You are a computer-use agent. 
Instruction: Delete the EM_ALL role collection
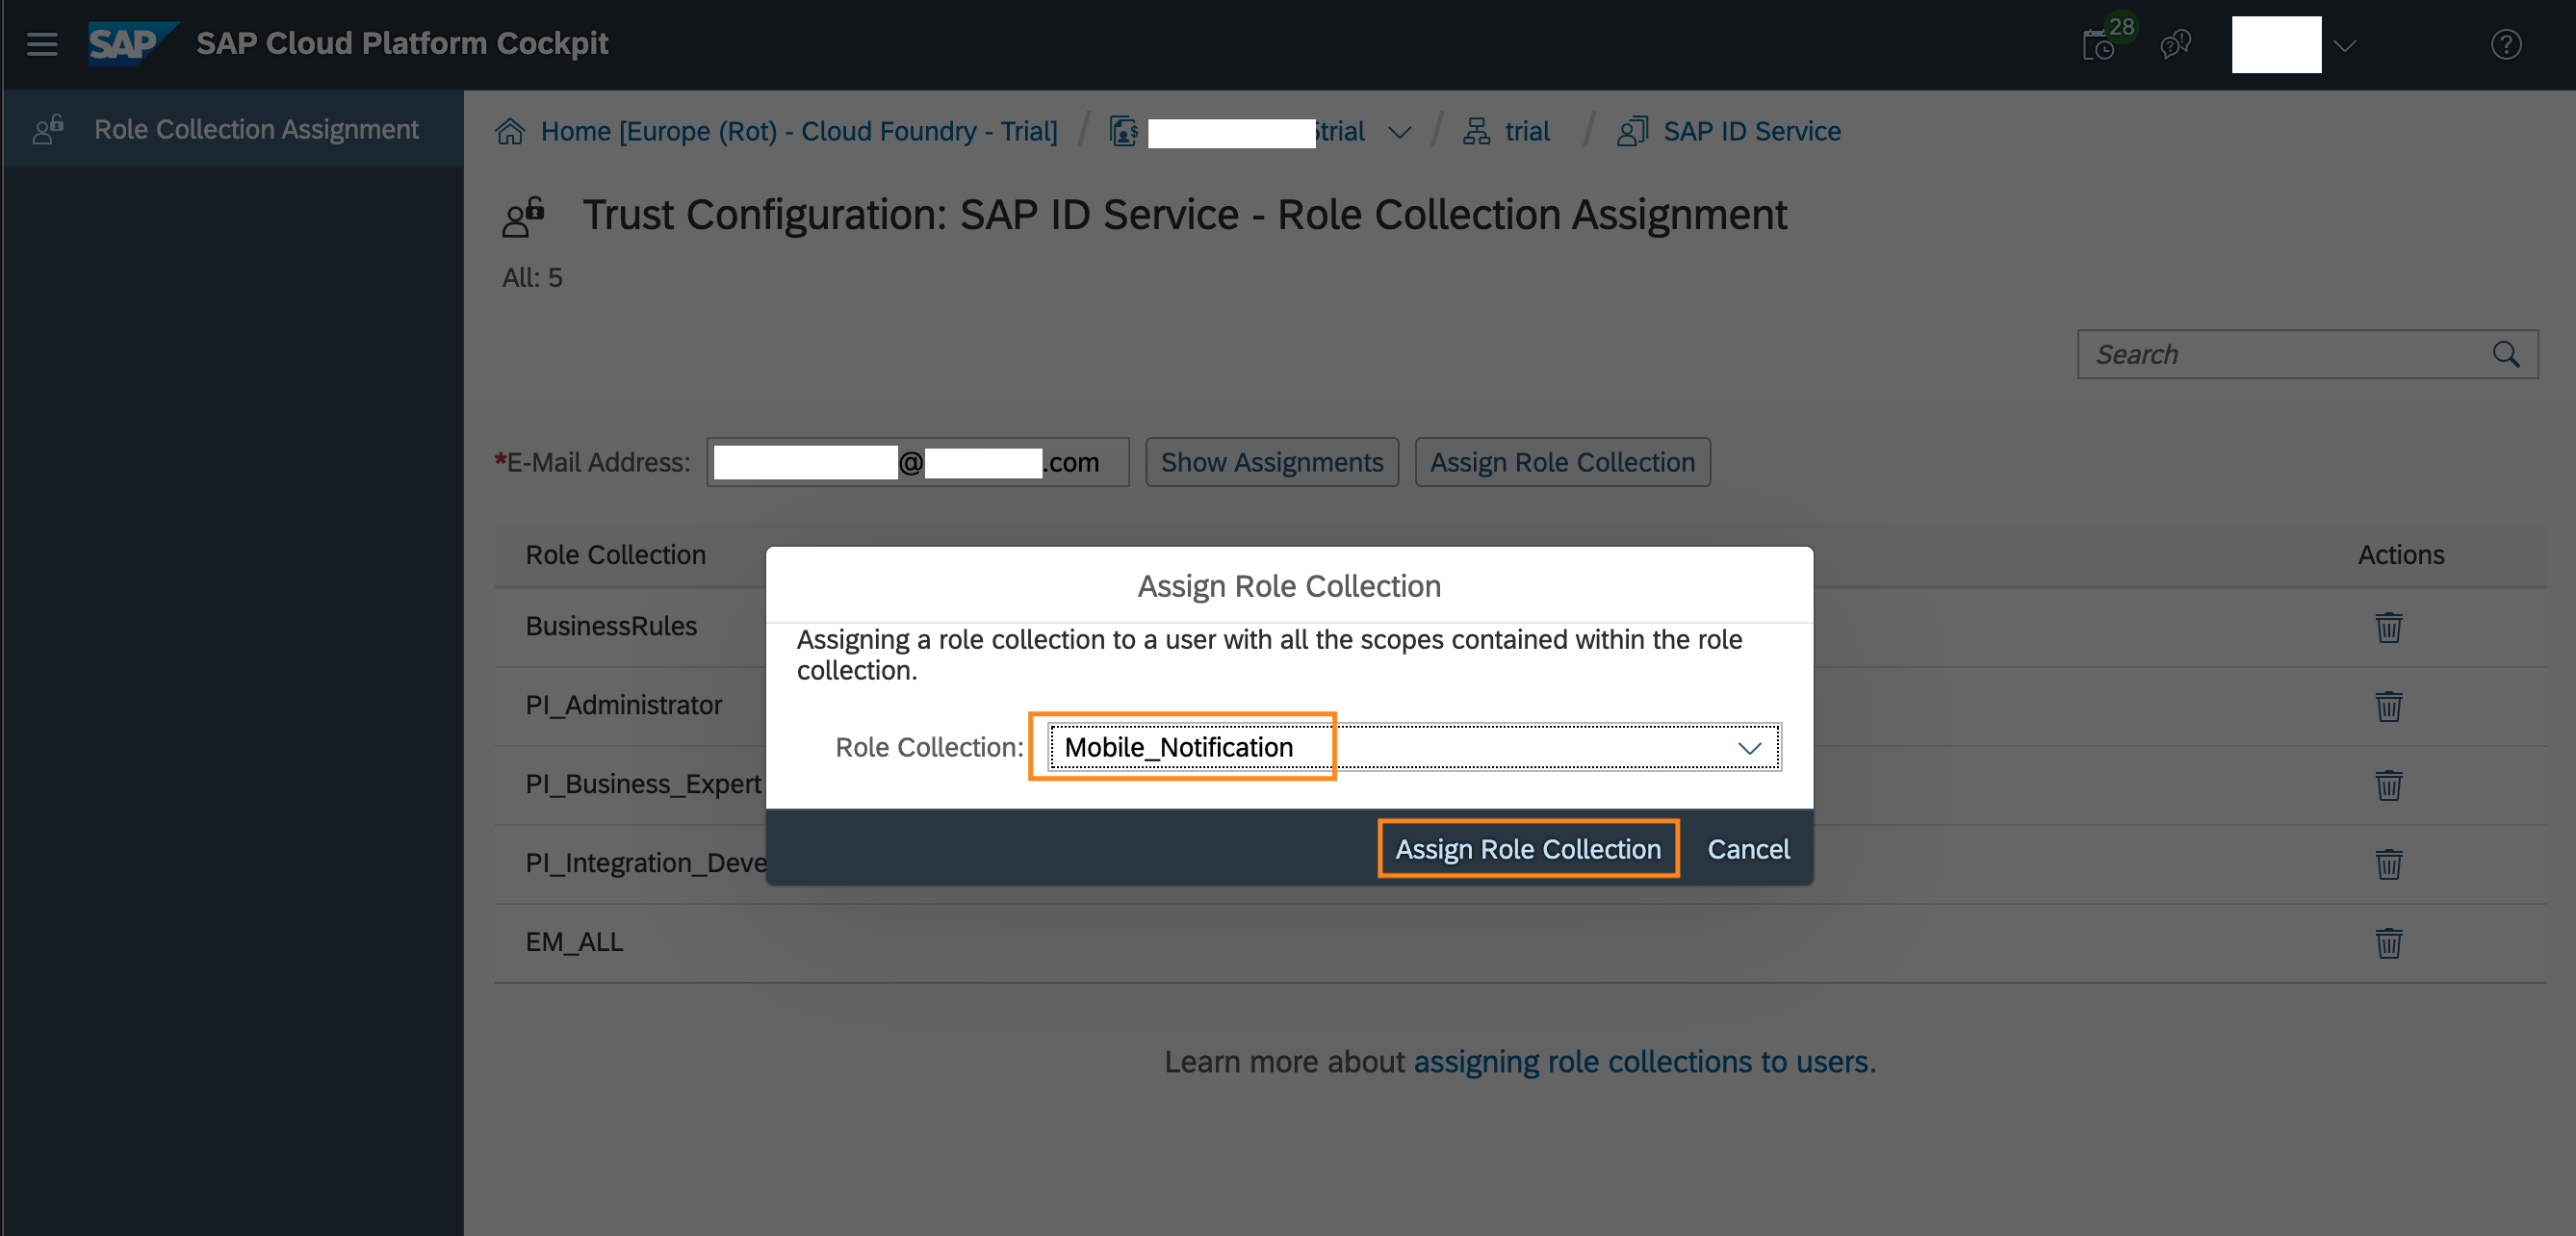[2388, 943]
